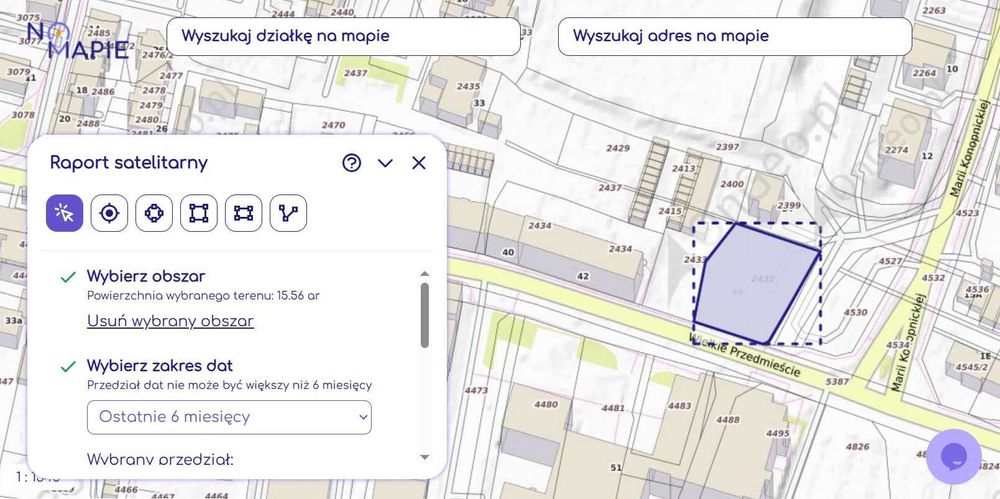Click the selected blue parcel polygon
This screenshot has height=499, width=1000.
pyautogui.click(x=757, y=285)
